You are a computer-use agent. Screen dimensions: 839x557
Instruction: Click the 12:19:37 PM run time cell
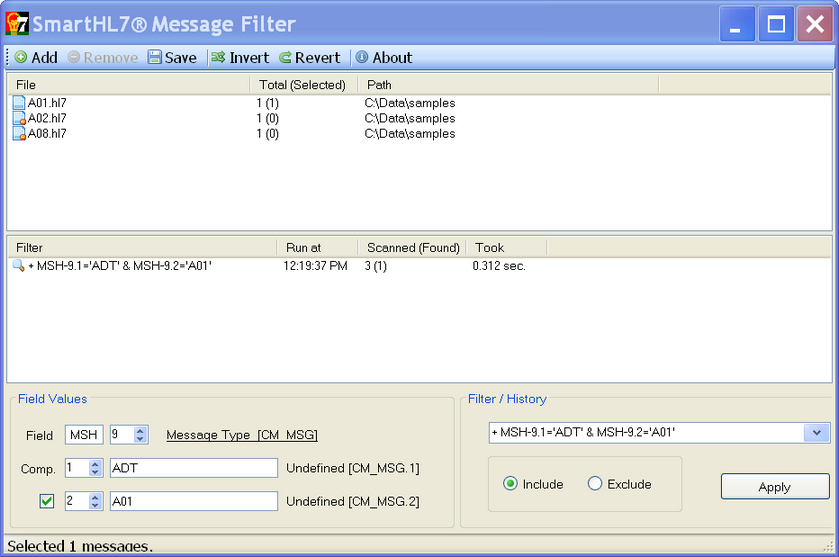pos(315,266)
